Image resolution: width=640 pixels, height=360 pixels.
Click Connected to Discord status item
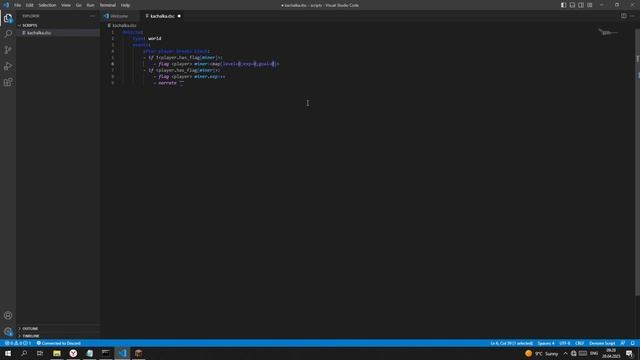(59, 343)
